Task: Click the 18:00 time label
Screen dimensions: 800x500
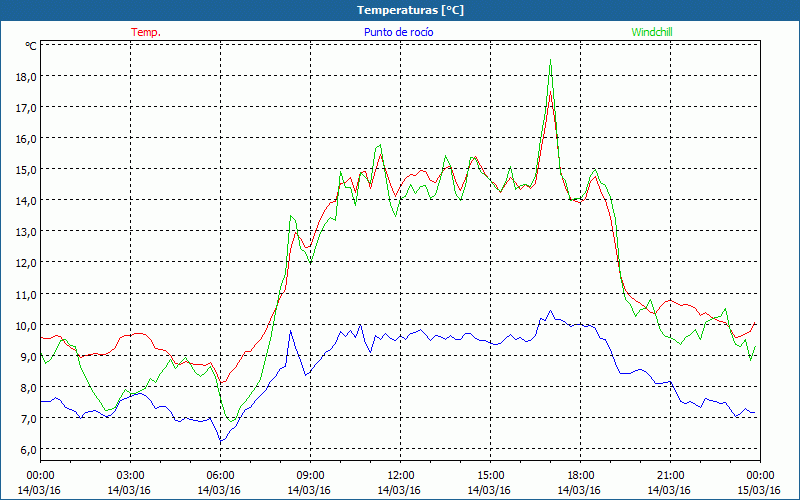Action: pyautogui.click(x=580, y=476)
